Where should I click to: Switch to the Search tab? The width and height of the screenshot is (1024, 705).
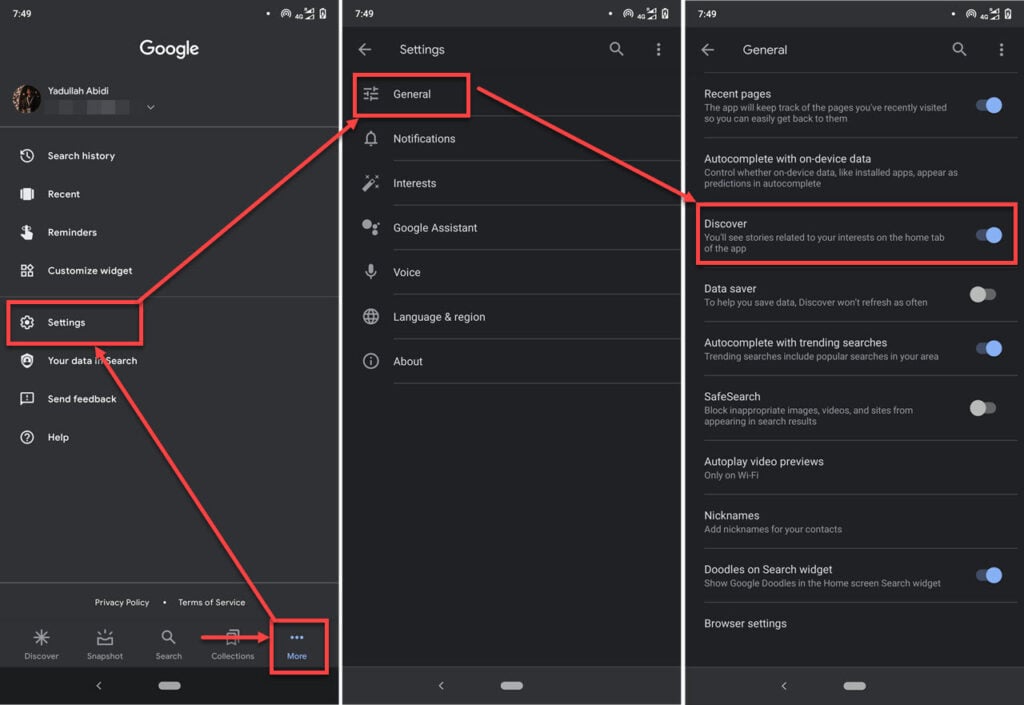coord(168,644)
